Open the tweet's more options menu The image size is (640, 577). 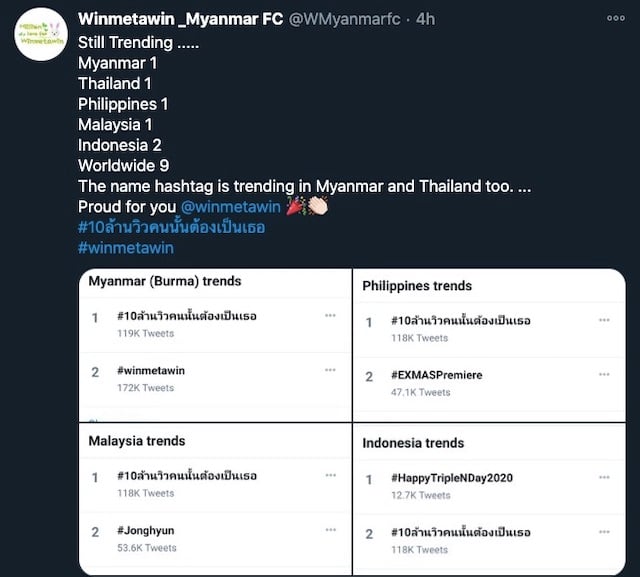[616, 18]
